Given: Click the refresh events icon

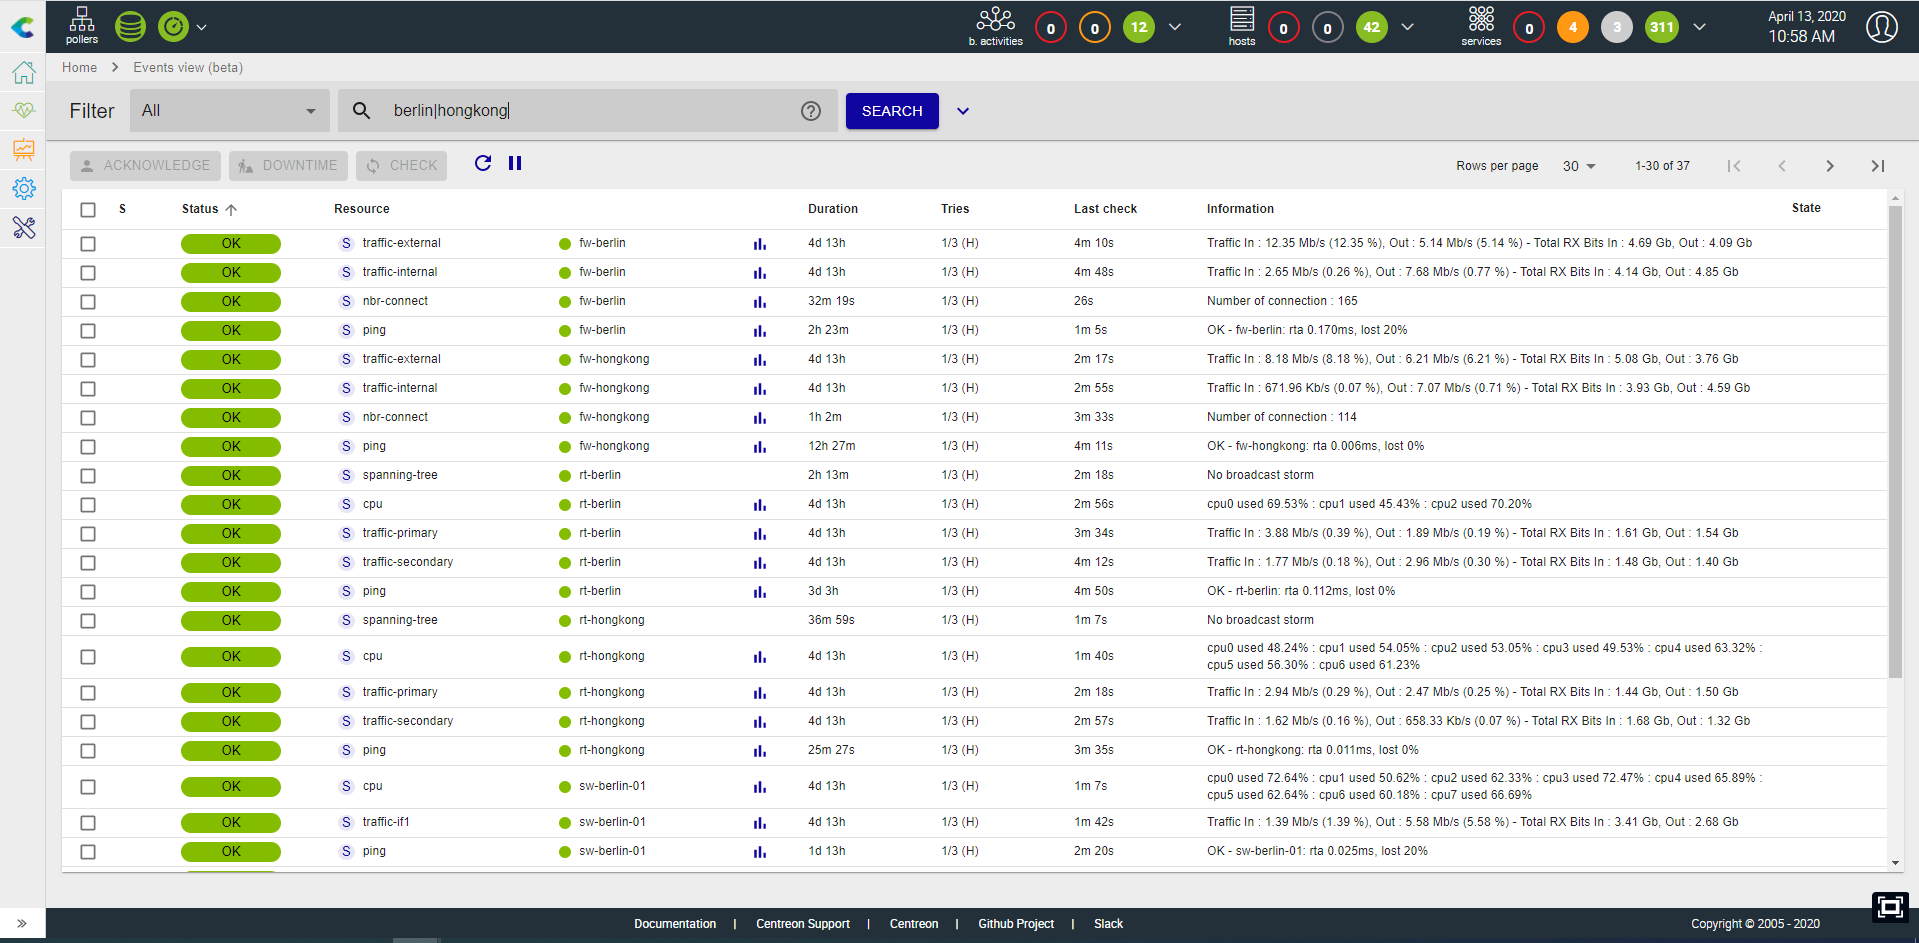Looking at the screenshot, I should [x=483, y=163].
